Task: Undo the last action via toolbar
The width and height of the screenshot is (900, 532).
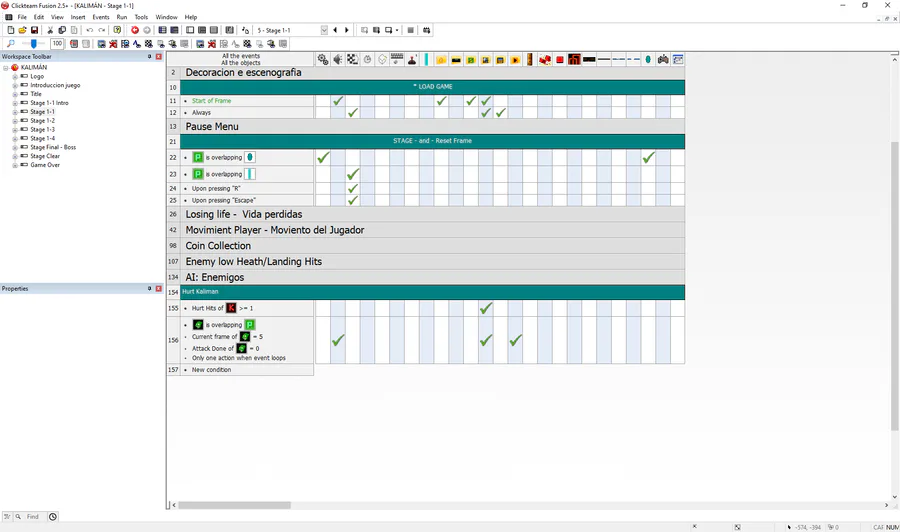Action: (90, 30)
